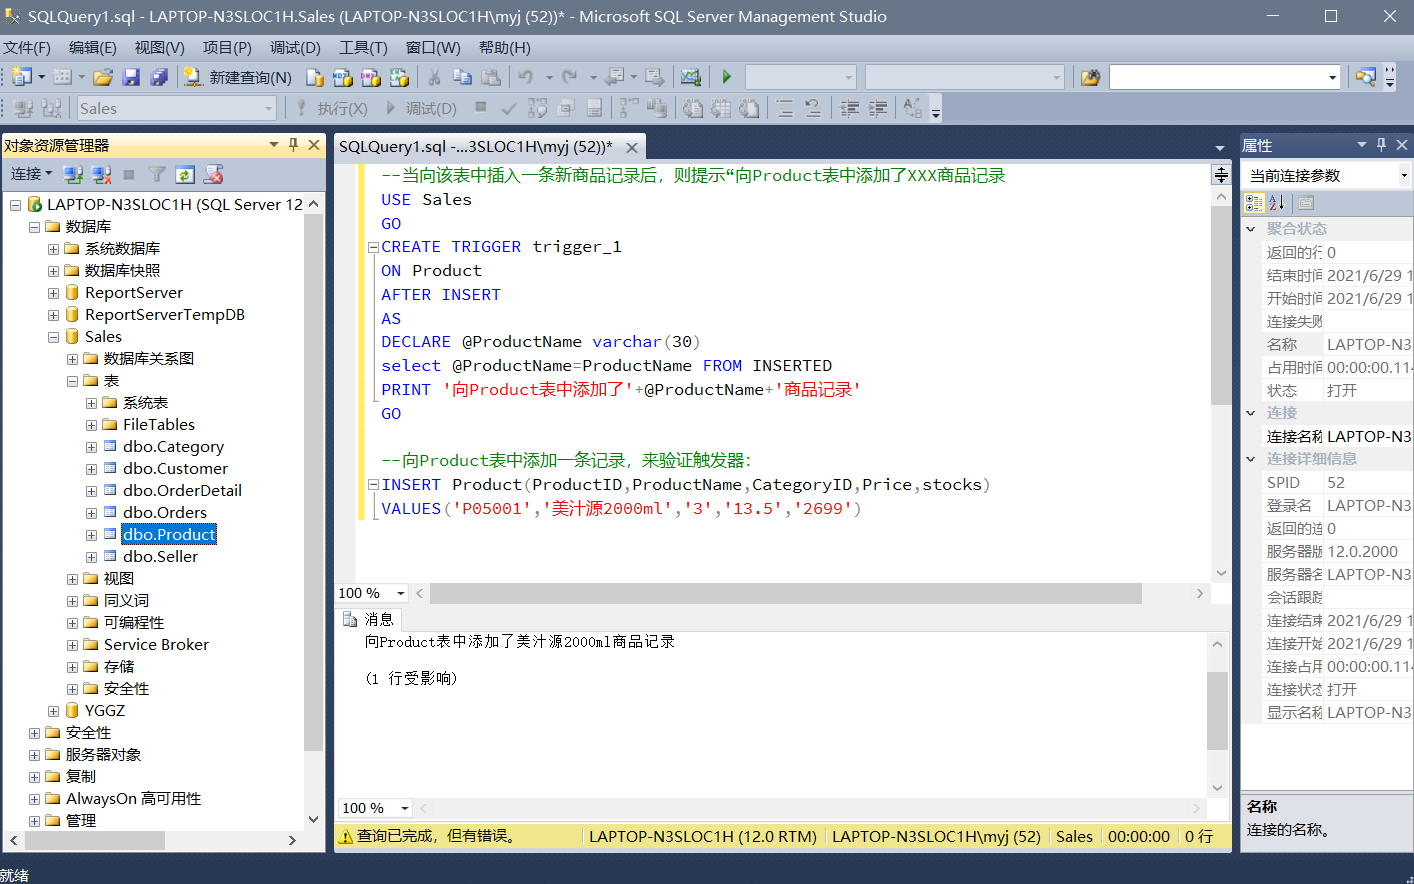Open the 工具(T) menu
The width and height of the screenshot is (1414, 884).
point(363,48)
